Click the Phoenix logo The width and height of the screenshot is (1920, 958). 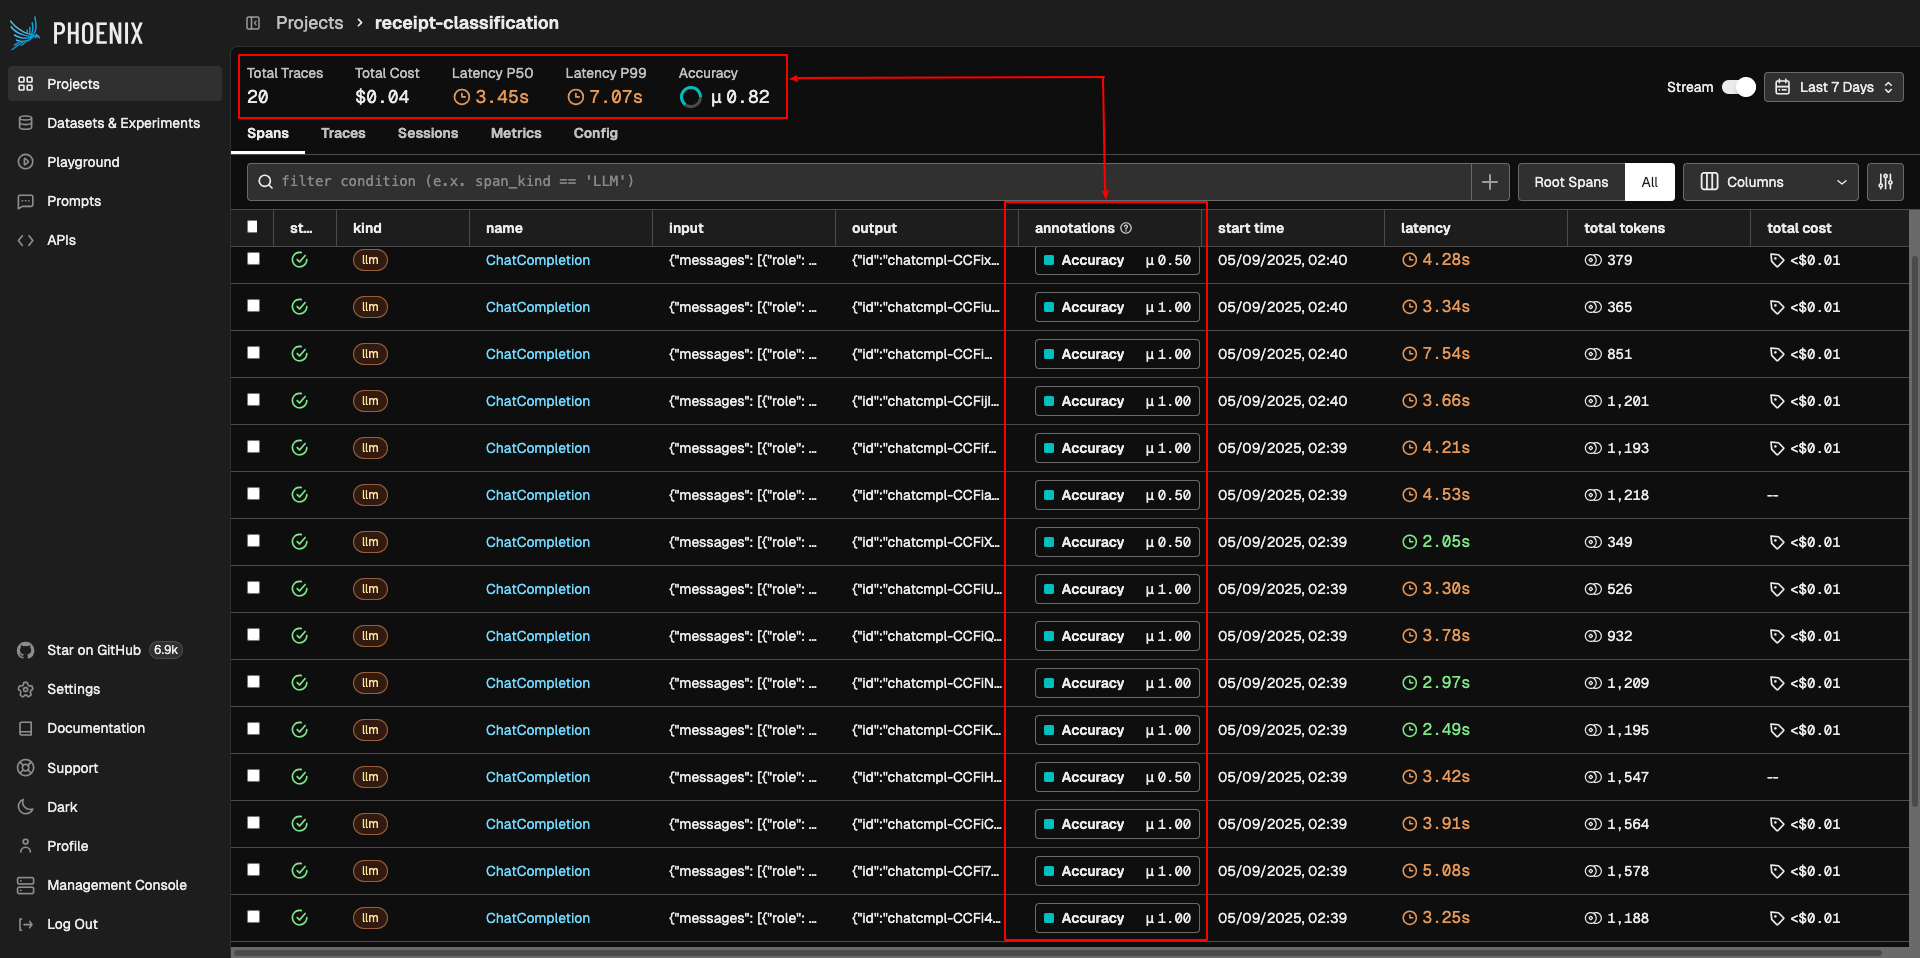coord(24,31)
